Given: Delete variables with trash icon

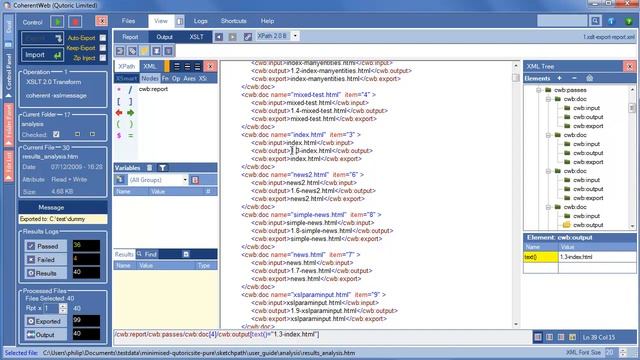Looking at the screenshot, I should [150, 167].
